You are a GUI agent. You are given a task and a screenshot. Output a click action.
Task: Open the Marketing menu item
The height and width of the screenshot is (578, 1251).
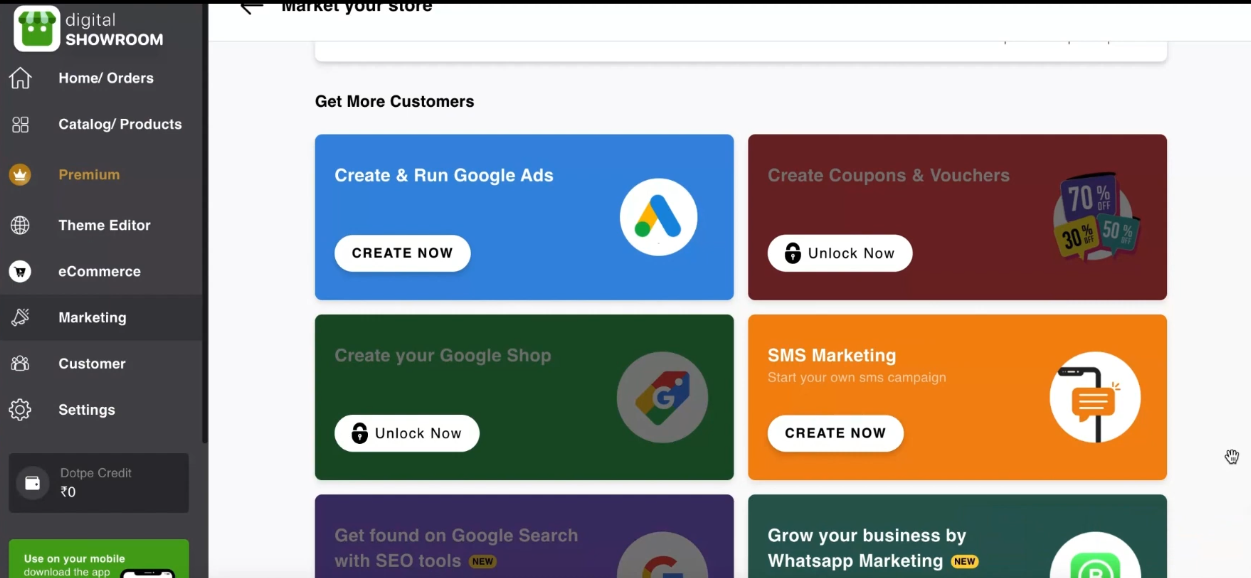point(92,318)
